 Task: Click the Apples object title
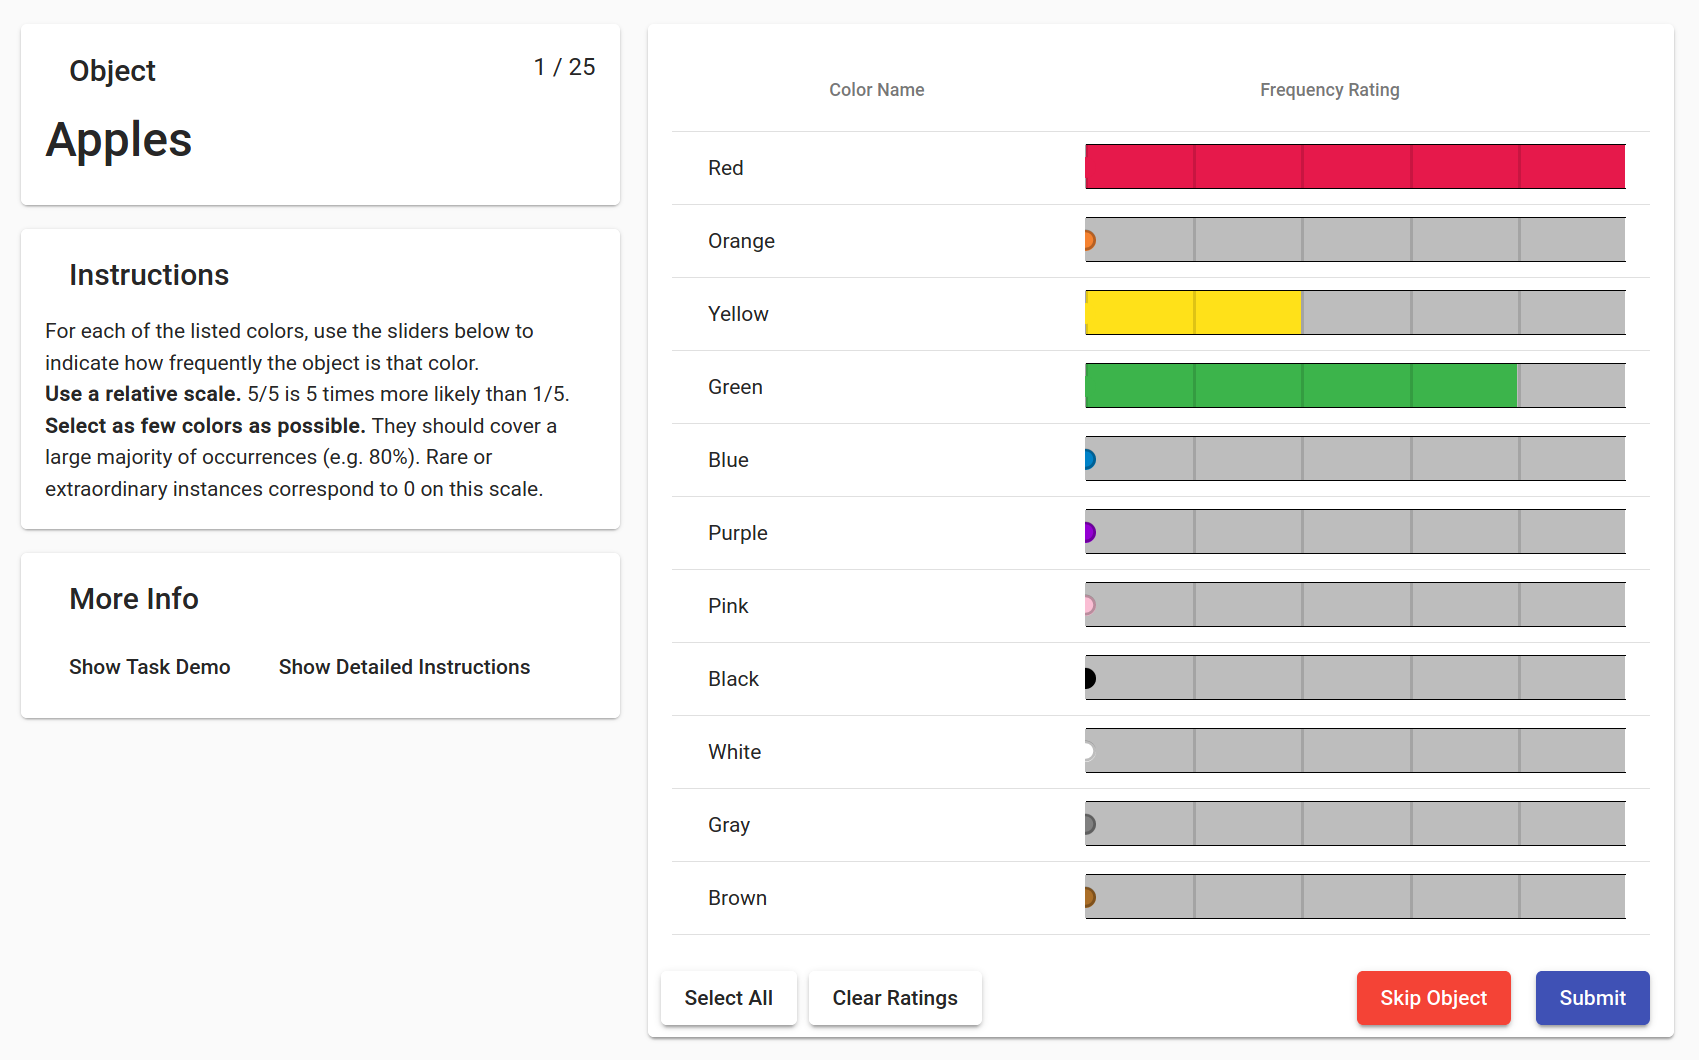[x=119, y=140]
